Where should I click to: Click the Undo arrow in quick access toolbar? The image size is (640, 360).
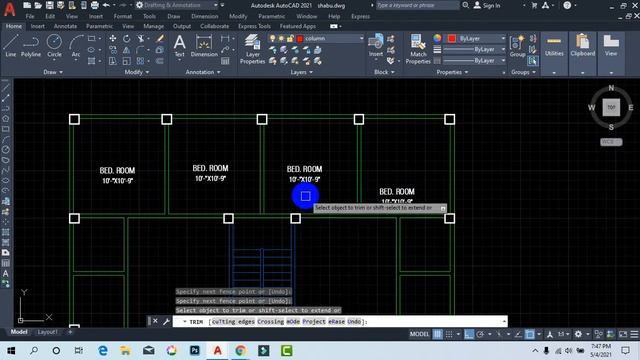coord(106,5)
